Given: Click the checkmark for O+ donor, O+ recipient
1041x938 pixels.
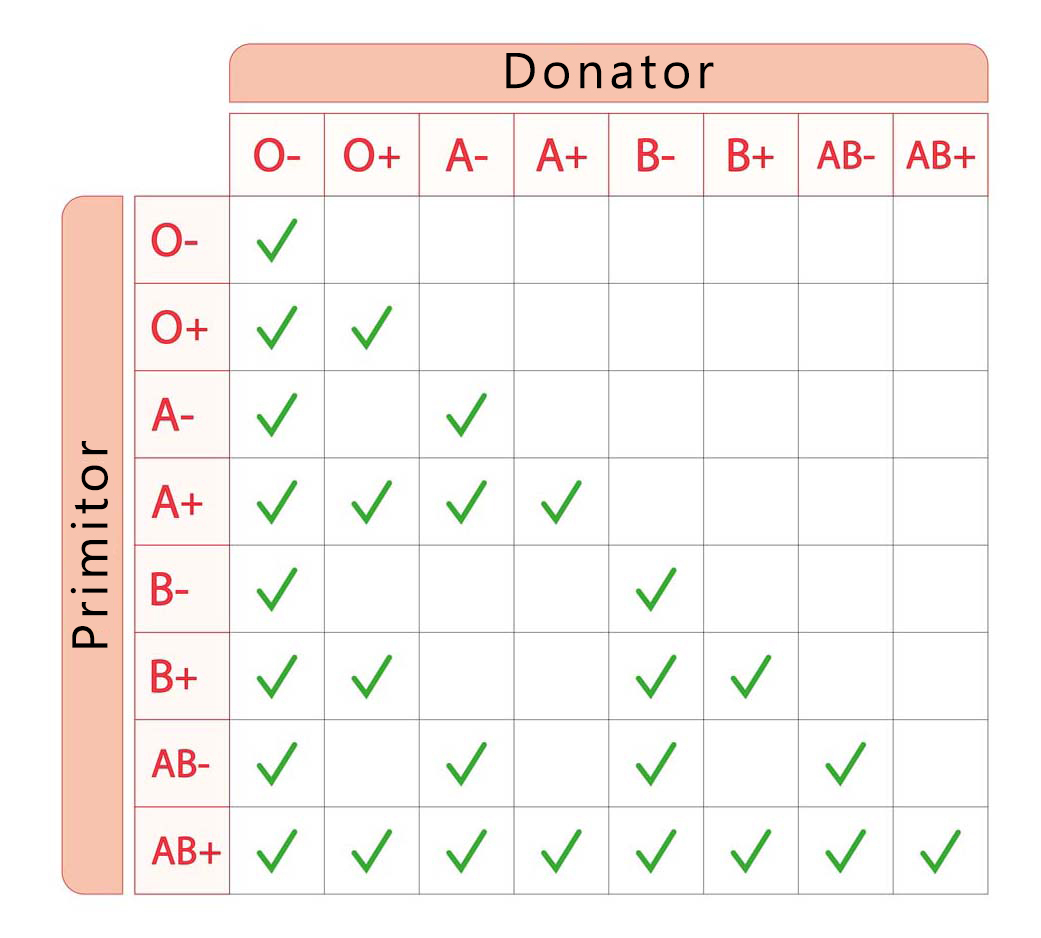Looking at the screenshot, I should pyautogui.click(x=372, y=328).
